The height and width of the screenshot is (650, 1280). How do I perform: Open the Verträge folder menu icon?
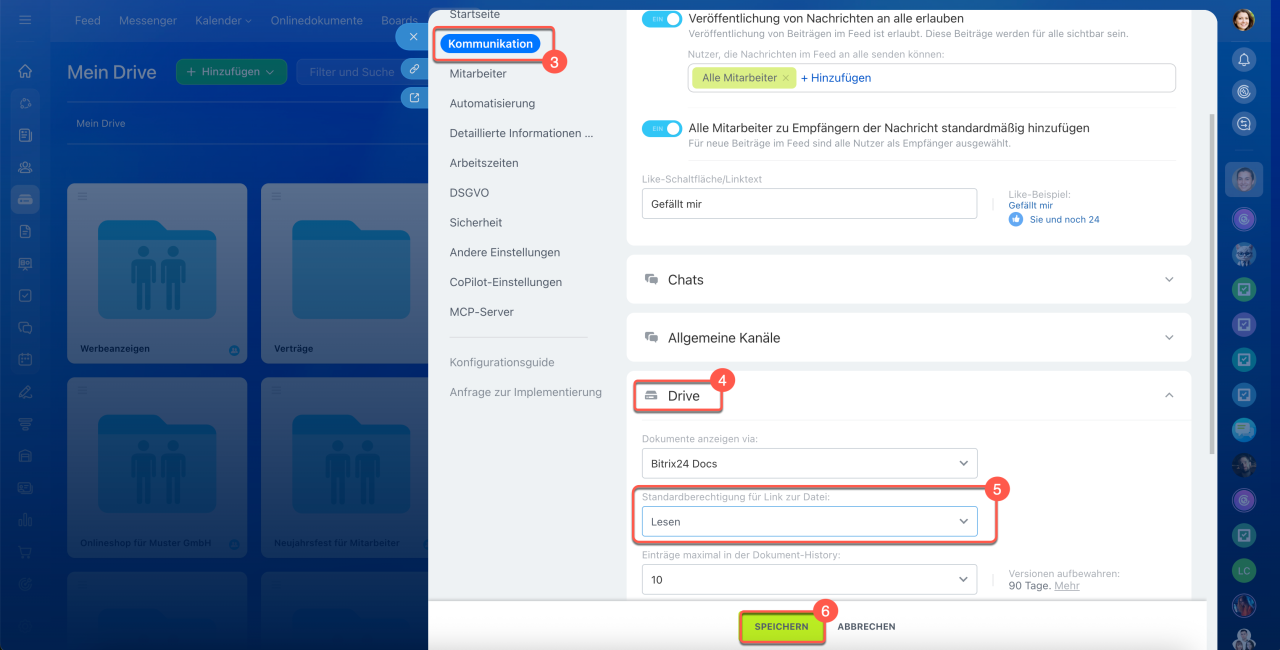click(276, 196)
